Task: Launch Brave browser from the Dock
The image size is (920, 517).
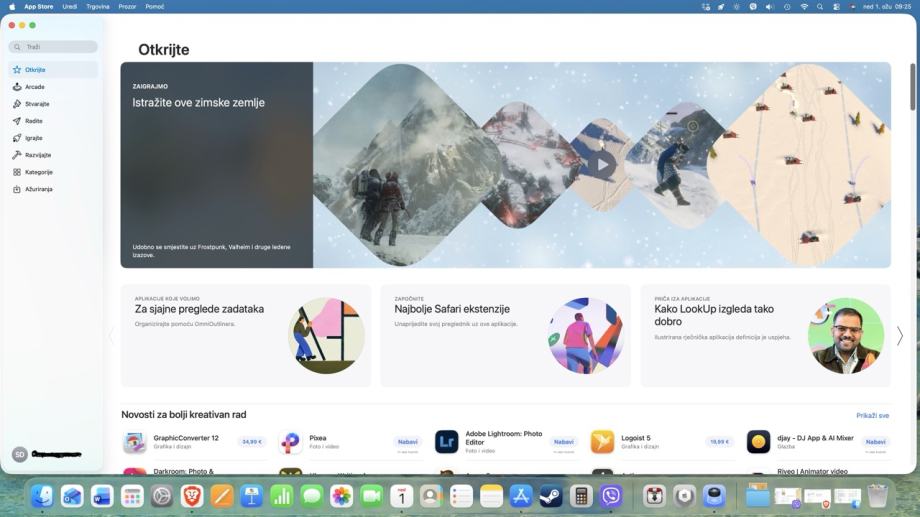Action: 192,496
